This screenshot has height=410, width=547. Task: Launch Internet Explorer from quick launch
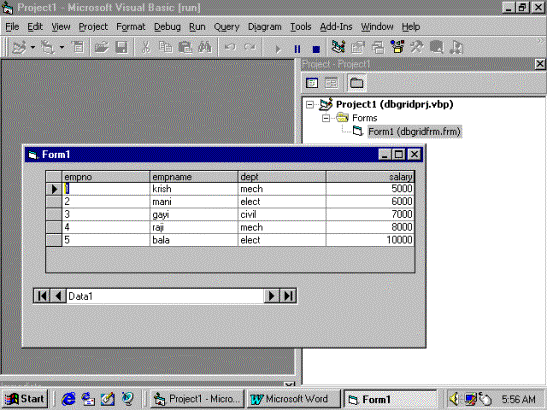68,399
